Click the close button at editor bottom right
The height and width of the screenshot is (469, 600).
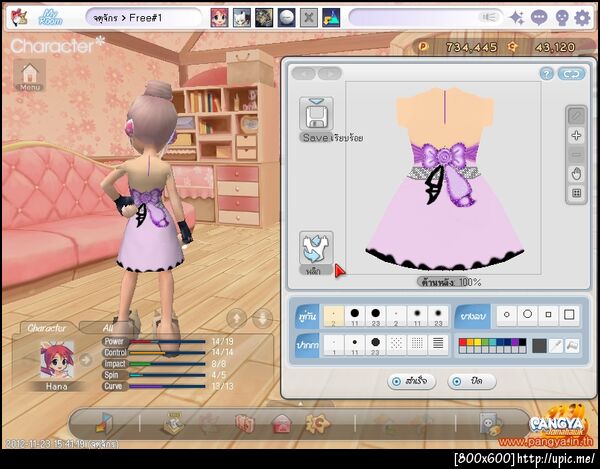(x=472, y=381)
